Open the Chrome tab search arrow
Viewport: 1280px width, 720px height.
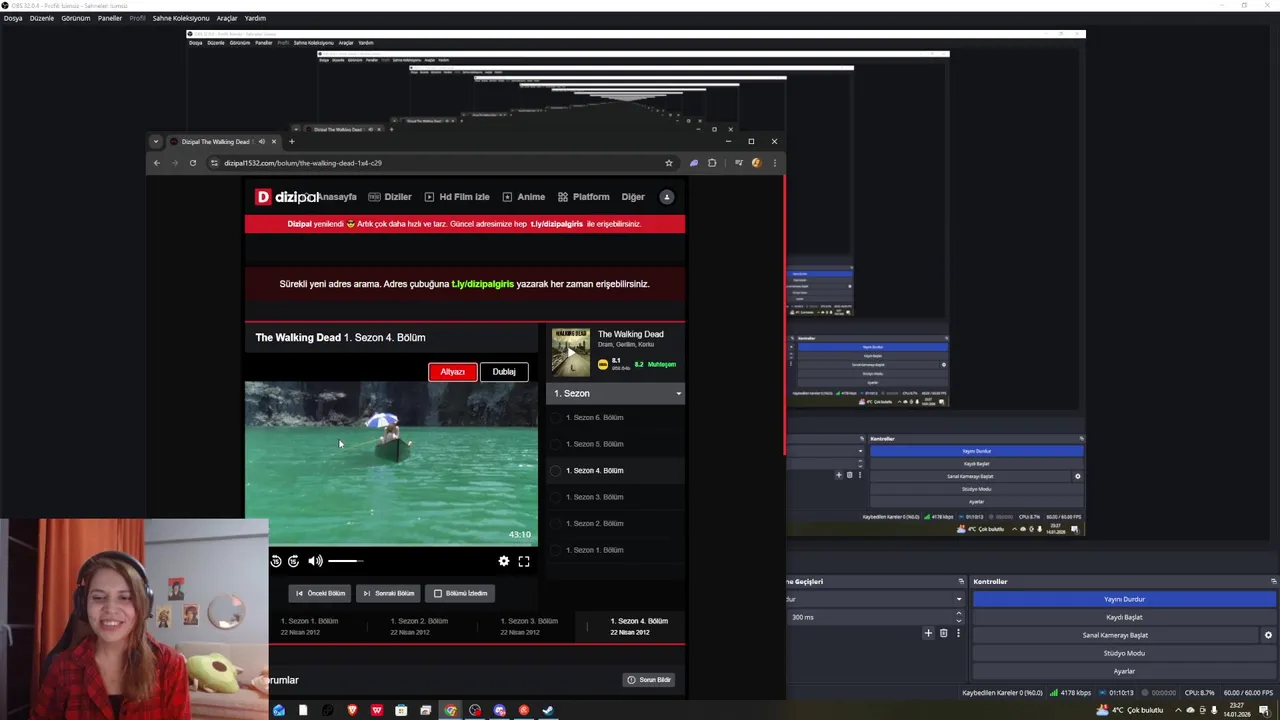(155, 142)
